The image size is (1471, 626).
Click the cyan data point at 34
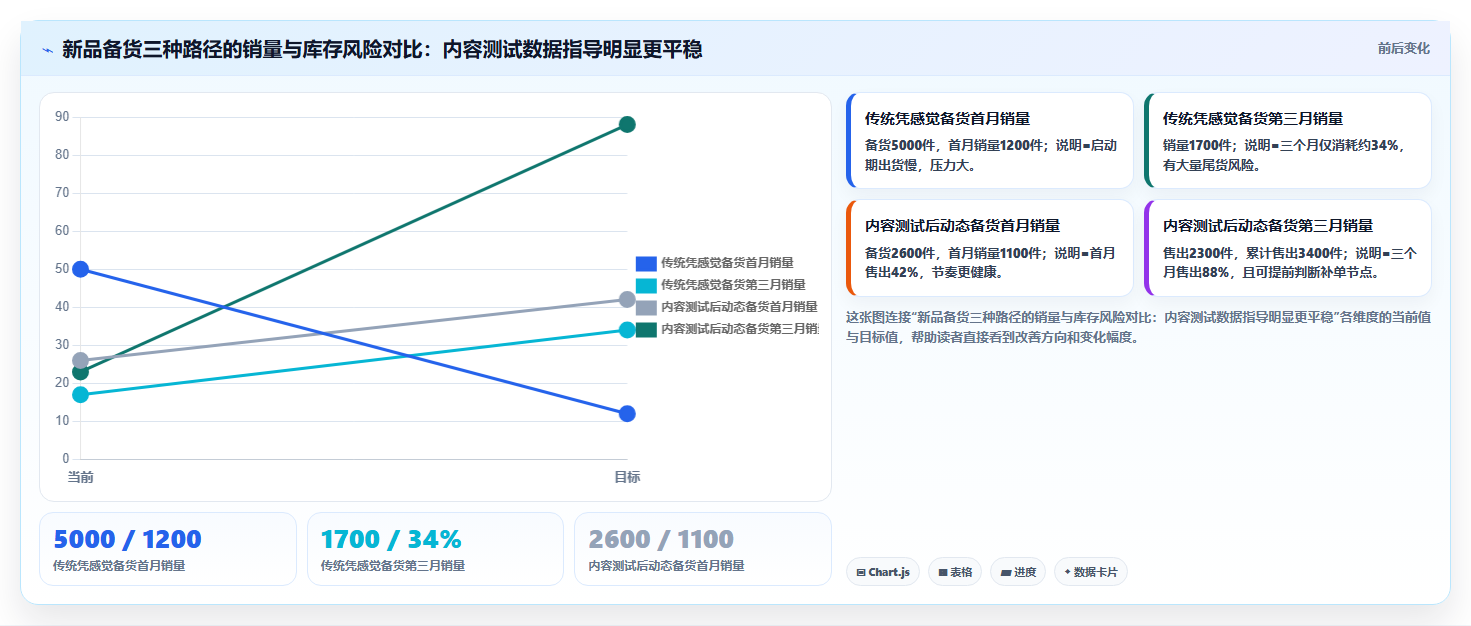pos(627,330)
